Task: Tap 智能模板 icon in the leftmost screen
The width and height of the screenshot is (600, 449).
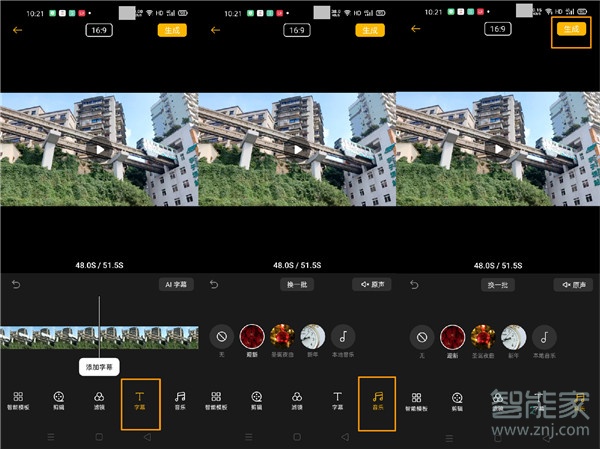Action: [18, 400]
